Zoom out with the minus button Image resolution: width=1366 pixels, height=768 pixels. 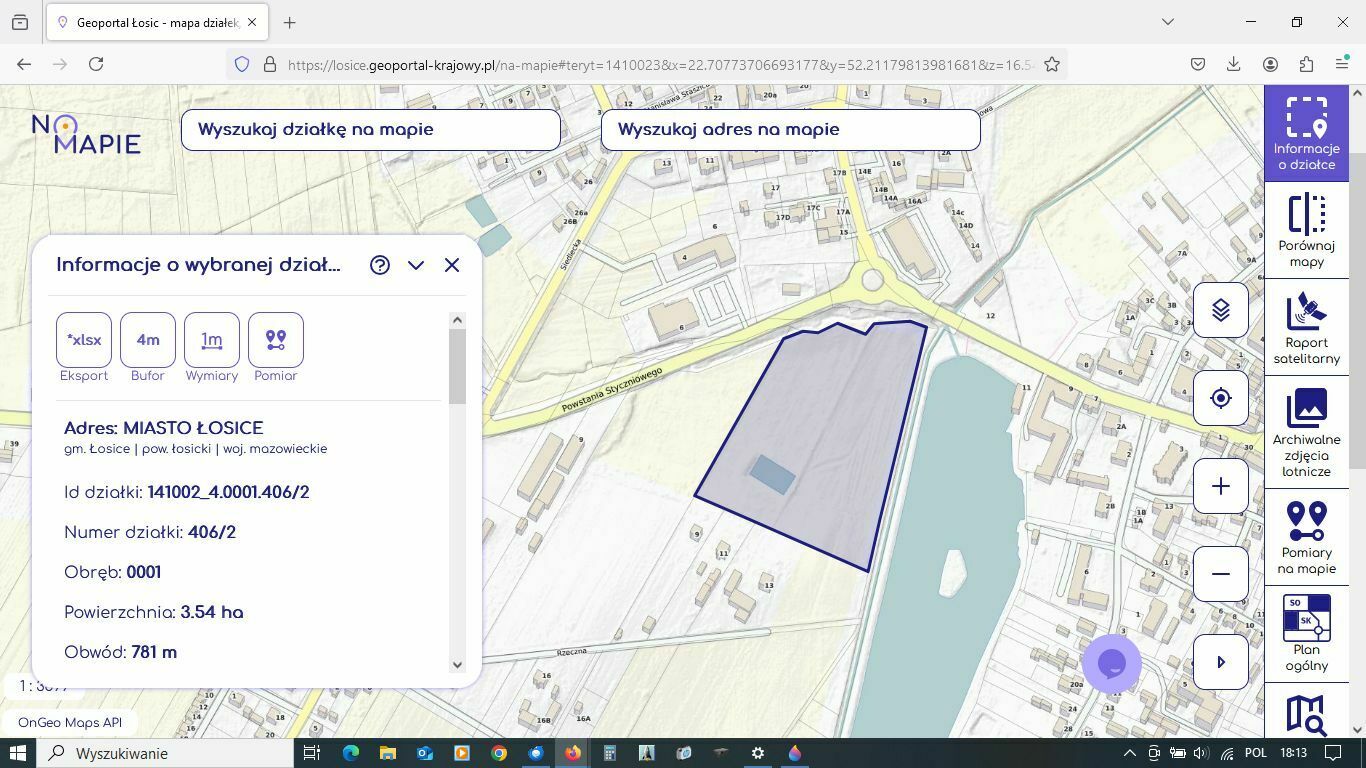pyautogui.click(x=1220, y=574)
